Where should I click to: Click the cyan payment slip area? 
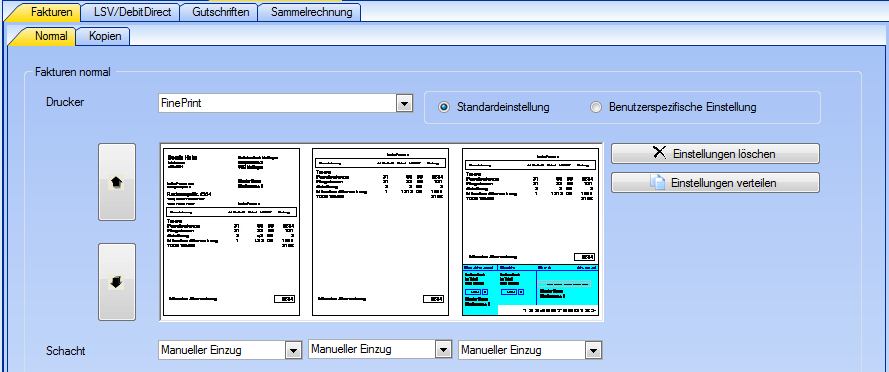coord(531,290)
